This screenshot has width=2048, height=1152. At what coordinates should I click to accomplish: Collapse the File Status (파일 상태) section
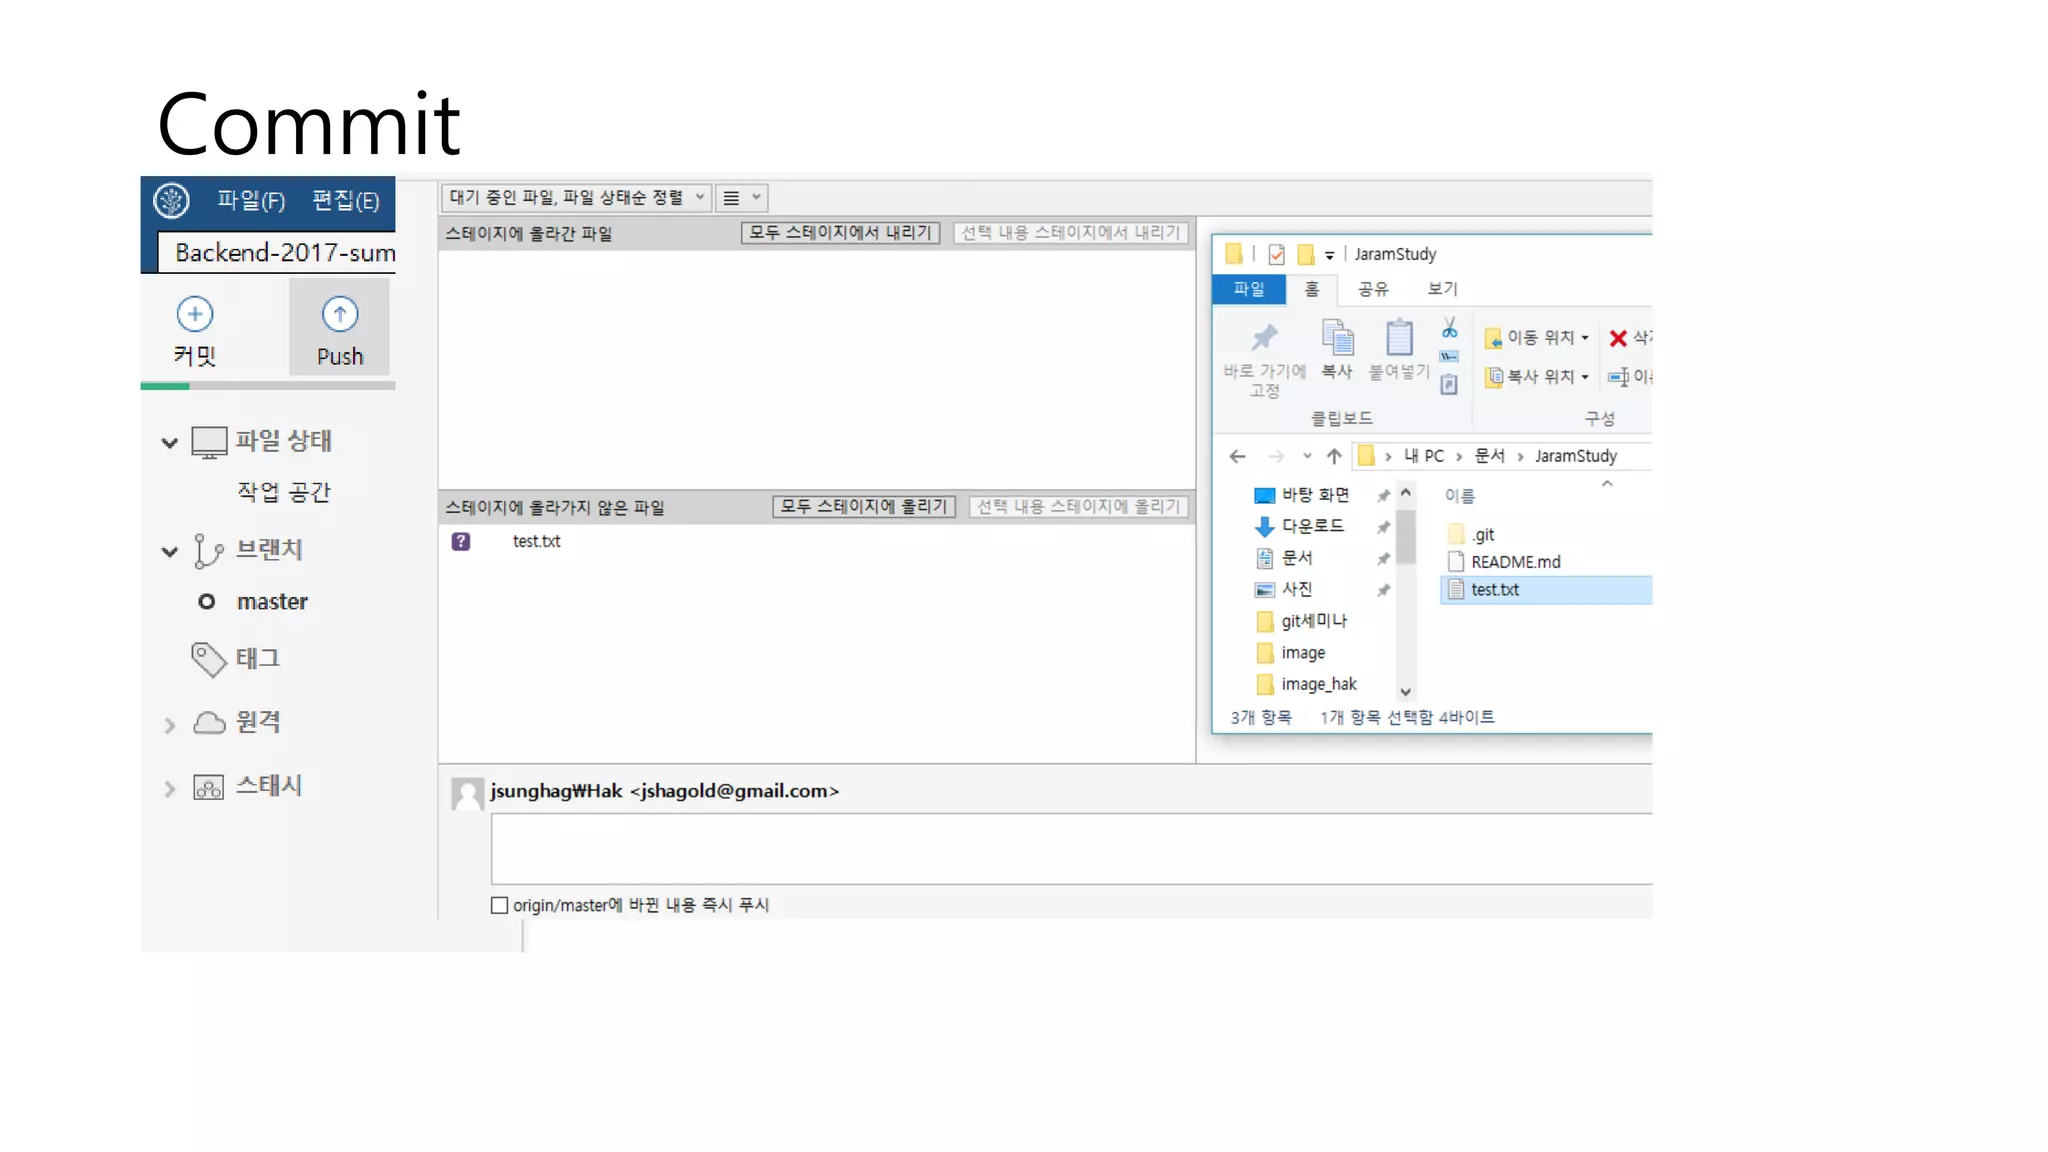(169, 442)
